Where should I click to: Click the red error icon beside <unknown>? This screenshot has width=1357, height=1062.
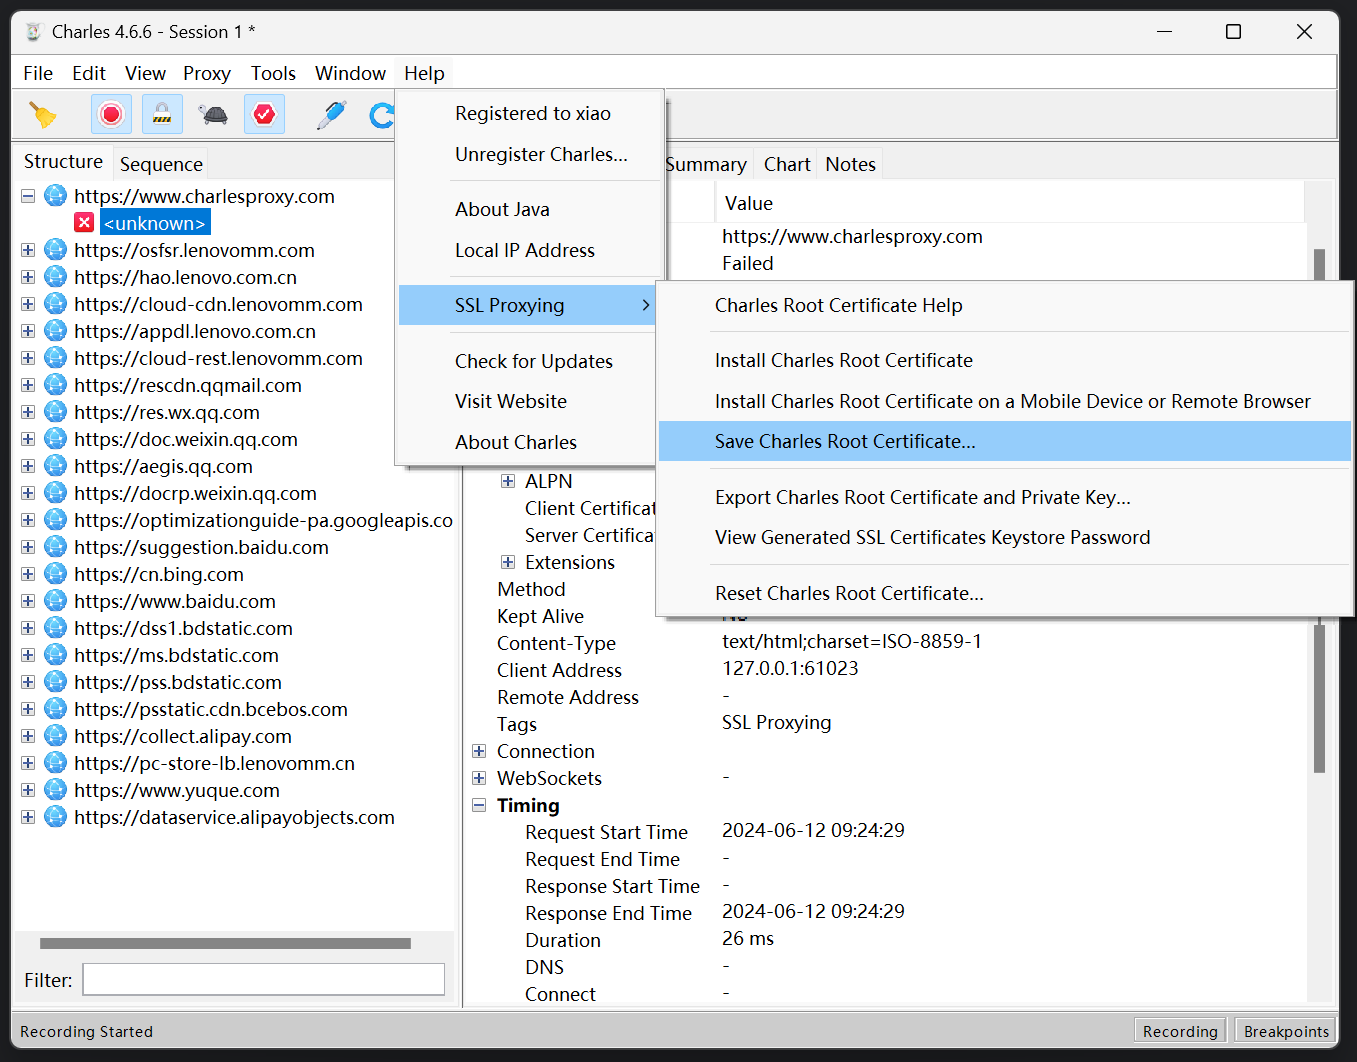pyautogui.click(x=84, y=223)
